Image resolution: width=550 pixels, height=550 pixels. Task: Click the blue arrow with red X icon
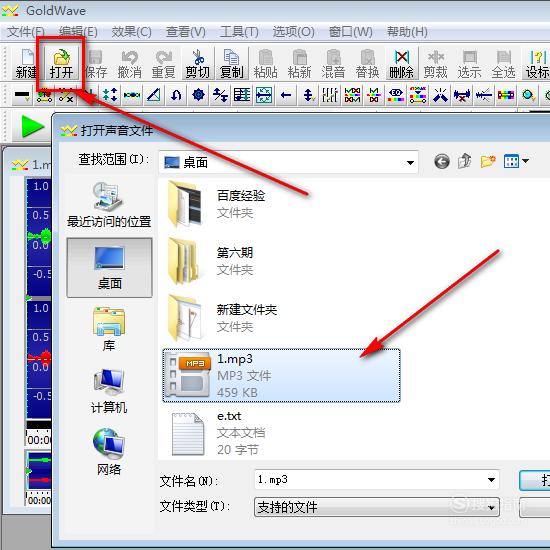tap(462, 95)
